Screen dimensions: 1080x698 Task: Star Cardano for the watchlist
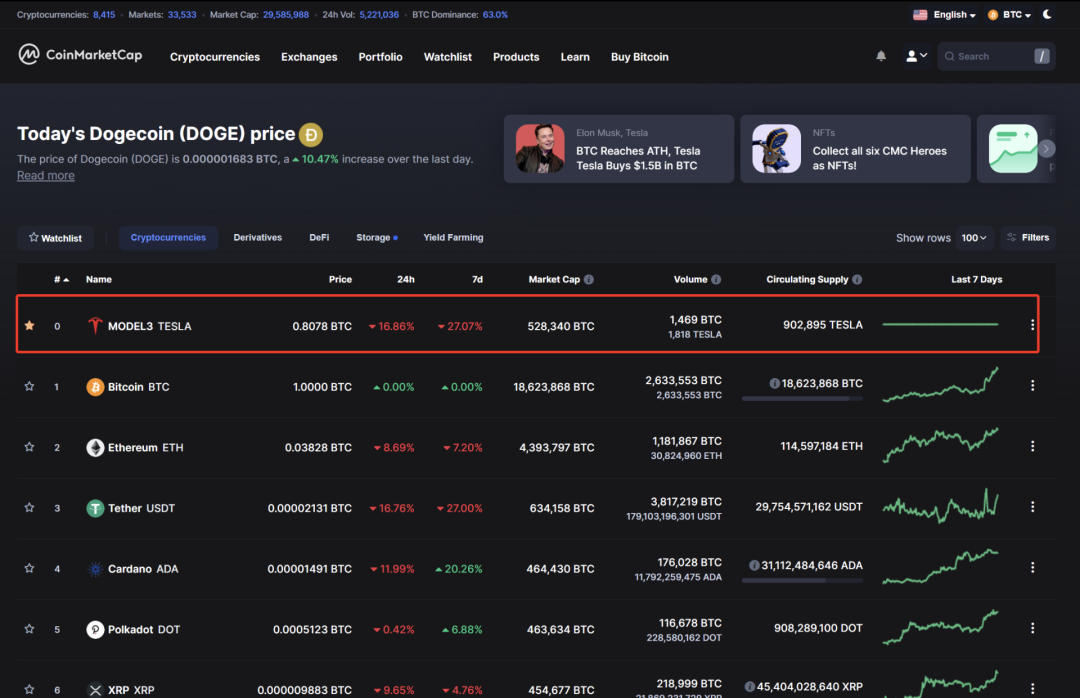[29, 568]
